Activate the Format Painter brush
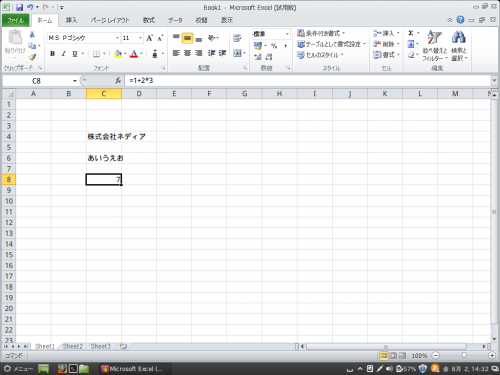The image size is (500, 375). (x=32, y=57)
